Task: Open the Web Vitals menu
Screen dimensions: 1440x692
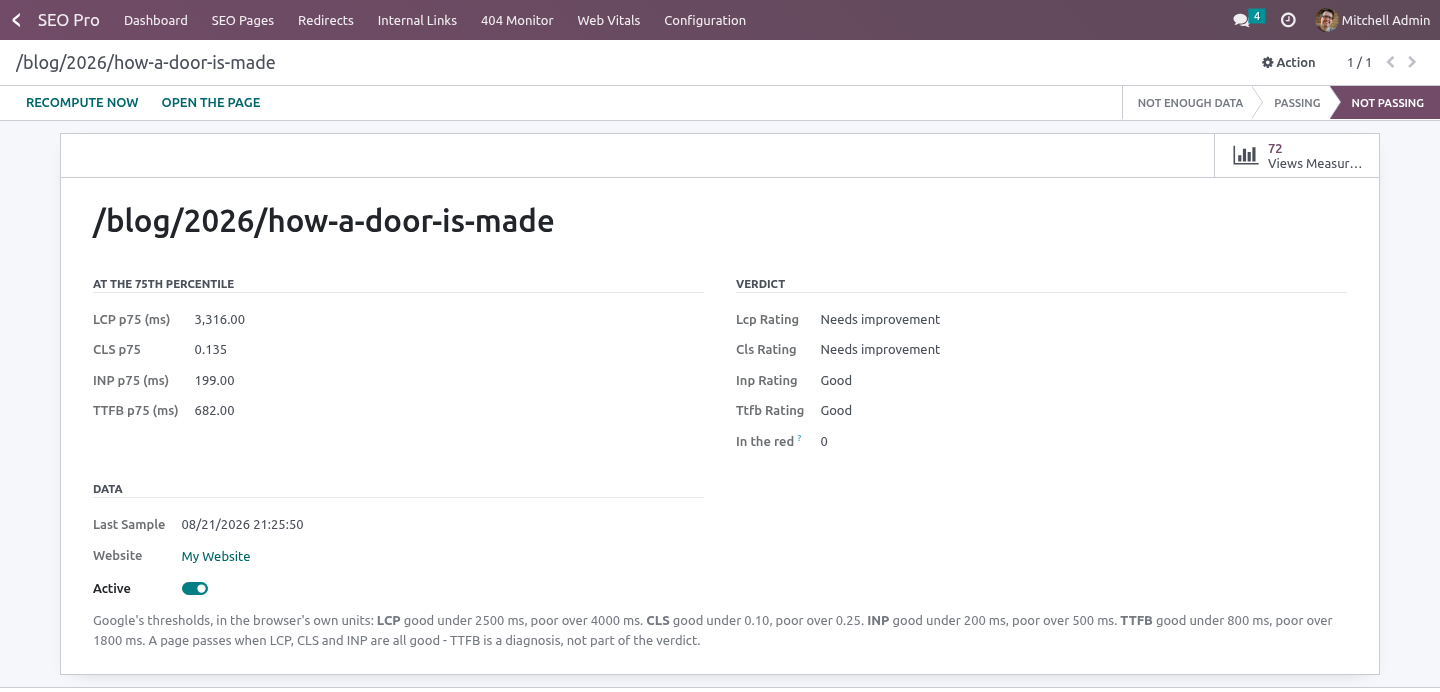Action: click(x=609, y=20)
